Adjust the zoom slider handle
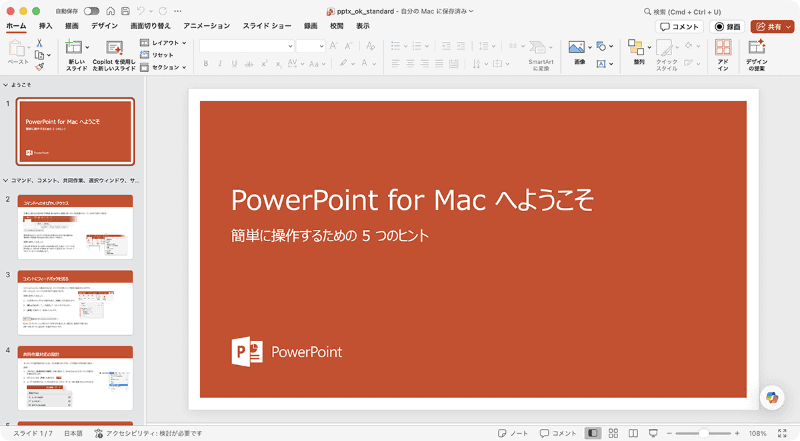800x441 pixels. pyautogui.click(x=704, y=433)
